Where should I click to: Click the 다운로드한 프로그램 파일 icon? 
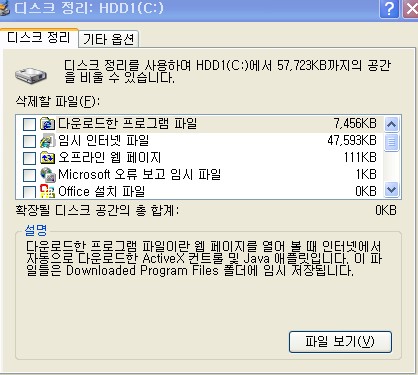(x=47, y=124)
